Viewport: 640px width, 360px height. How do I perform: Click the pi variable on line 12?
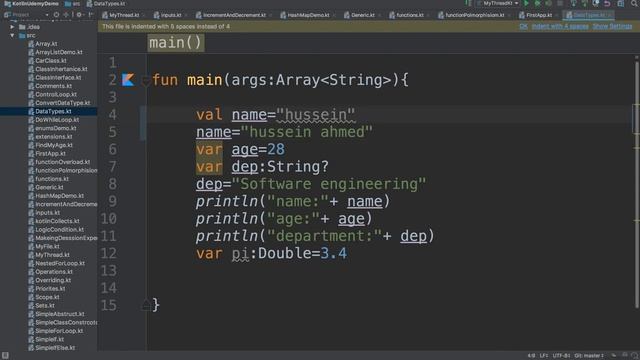[240, 253]
